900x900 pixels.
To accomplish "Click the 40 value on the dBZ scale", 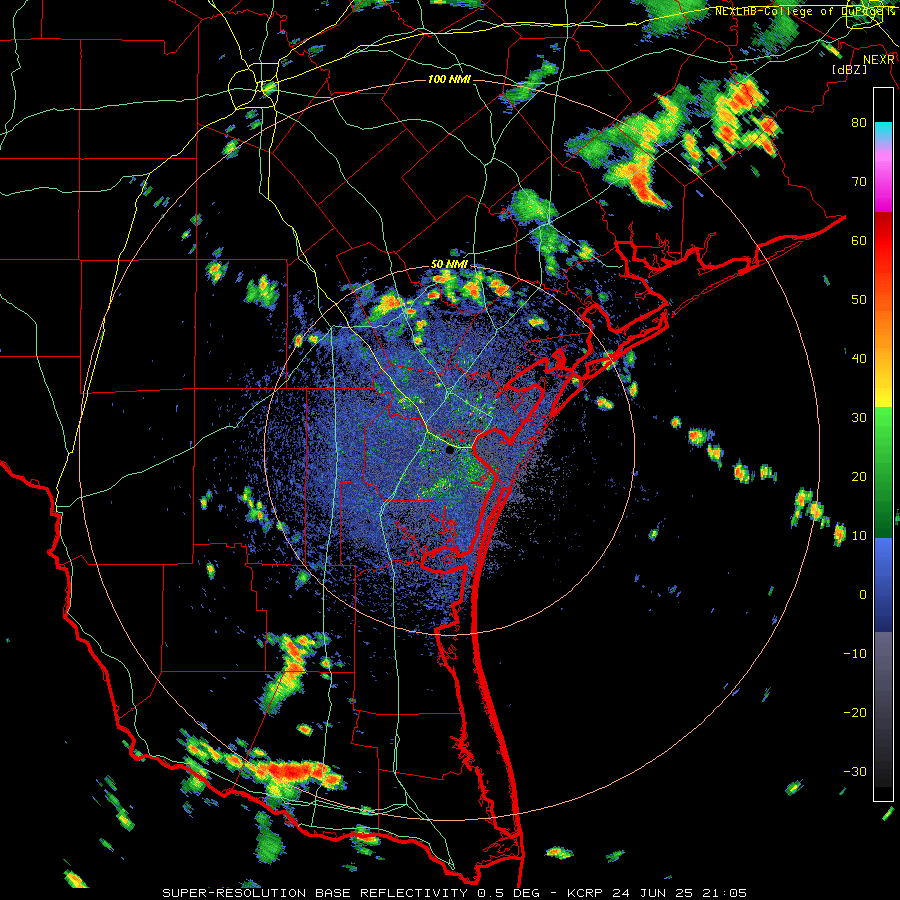I will click(x=859, y=359).
